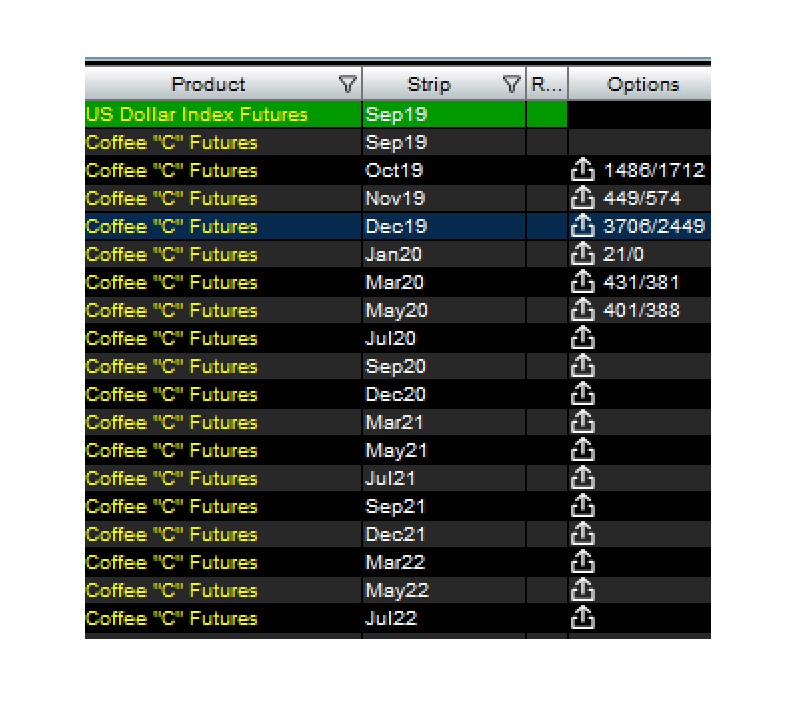Screen dimensions: 800x702
Task: Open options icon for May20 Coffee row
Action: click(x=583, y=310)
